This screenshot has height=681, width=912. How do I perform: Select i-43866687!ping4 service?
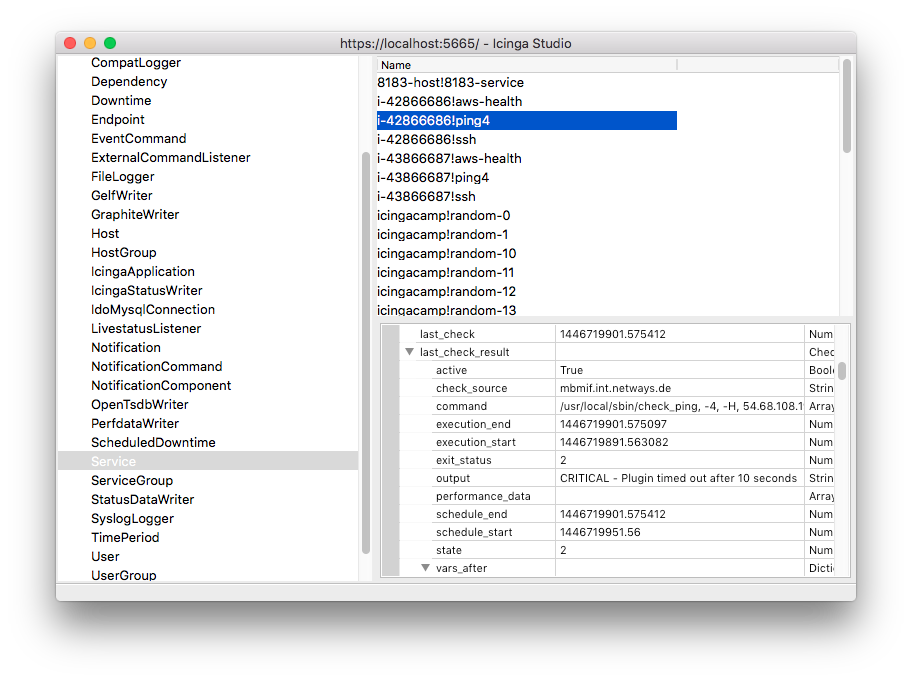pos(433,177)
